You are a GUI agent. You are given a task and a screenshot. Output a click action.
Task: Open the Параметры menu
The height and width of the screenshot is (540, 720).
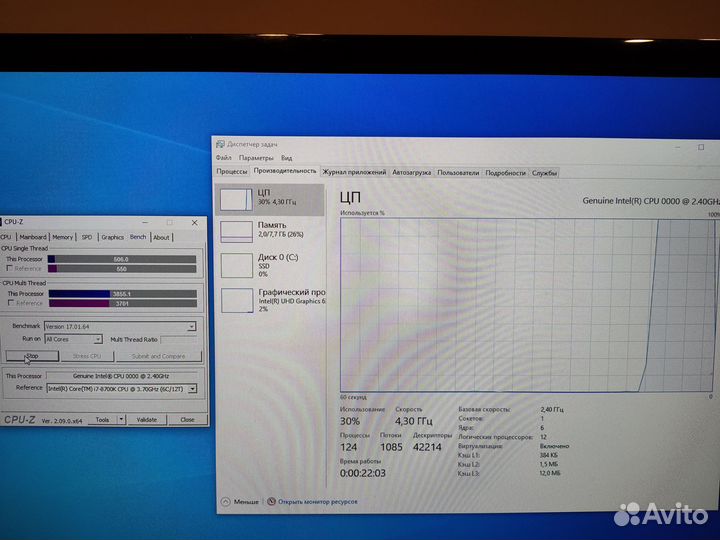[256, 158]
